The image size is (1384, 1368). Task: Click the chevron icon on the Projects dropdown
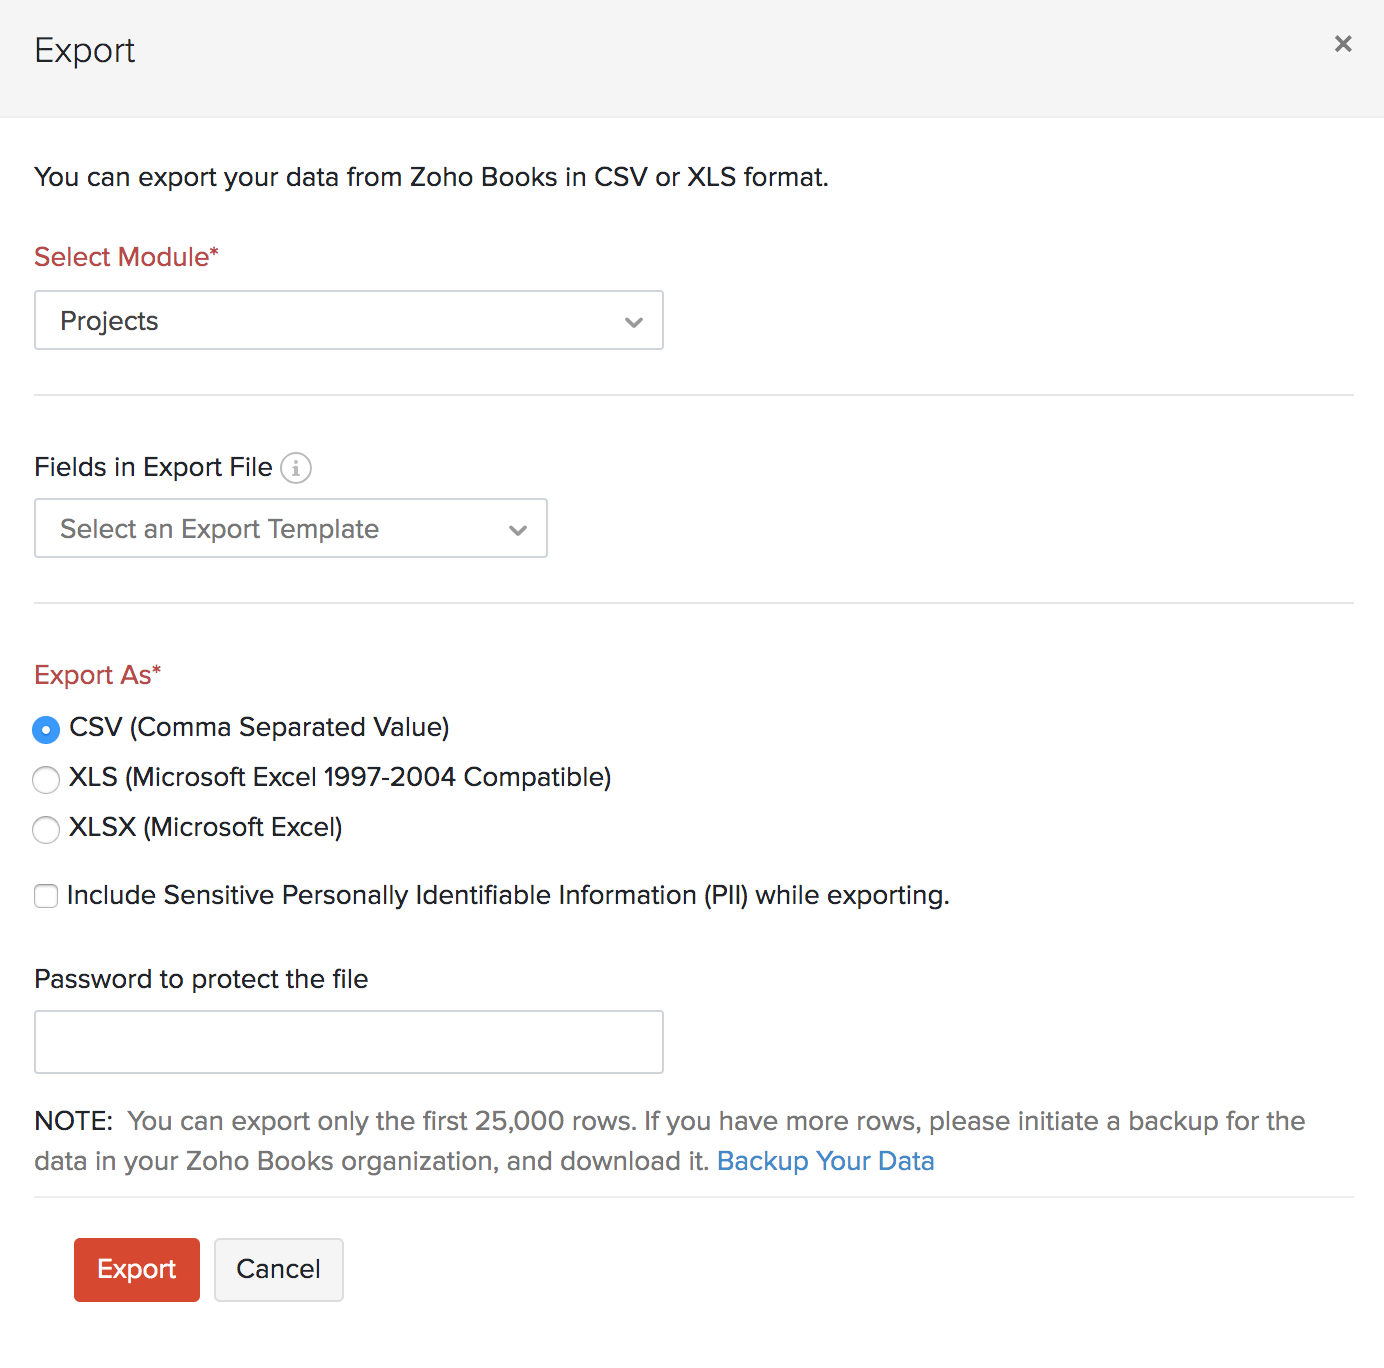tap(633, 322)
